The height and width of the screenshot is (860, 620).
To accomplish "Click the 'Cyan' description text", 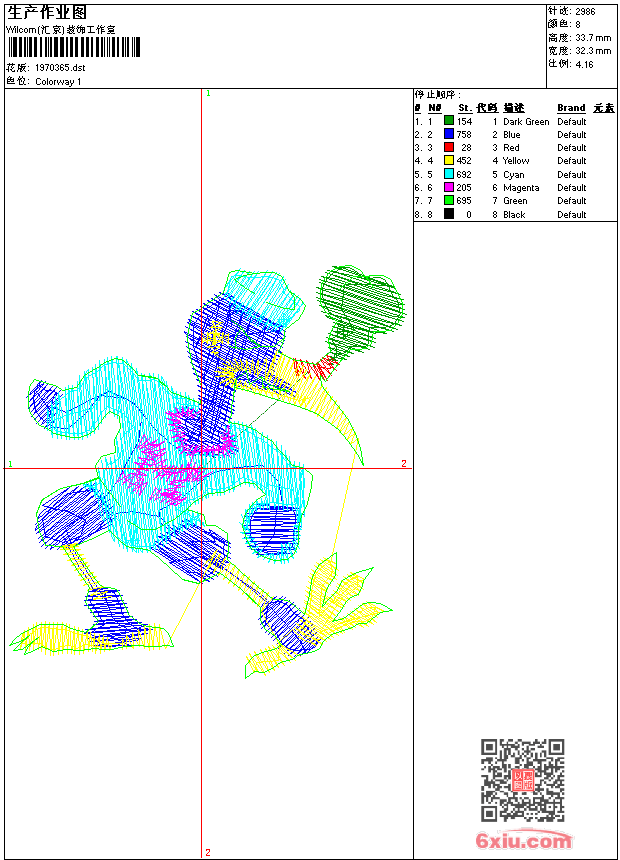I will click(x=514, y=174).
